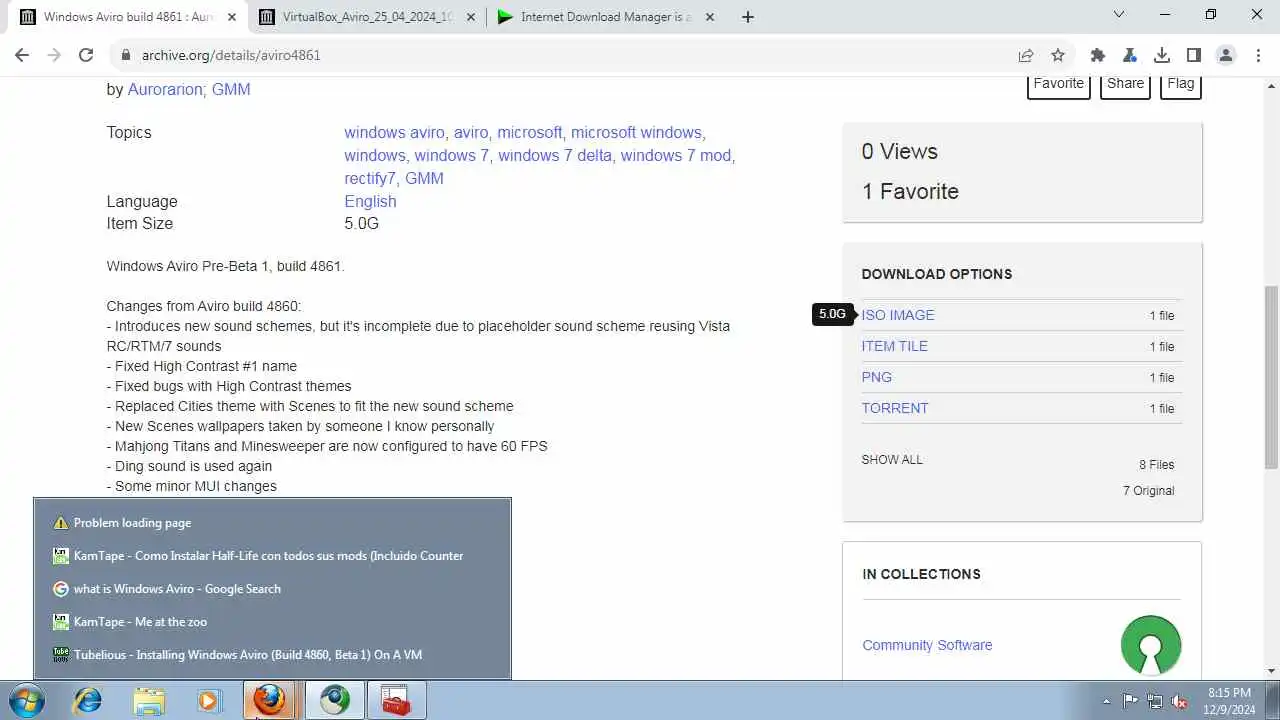Click the archive.org address bar
The width and height of the screenshot is (1280, 720).
click(x=560, y=55)
